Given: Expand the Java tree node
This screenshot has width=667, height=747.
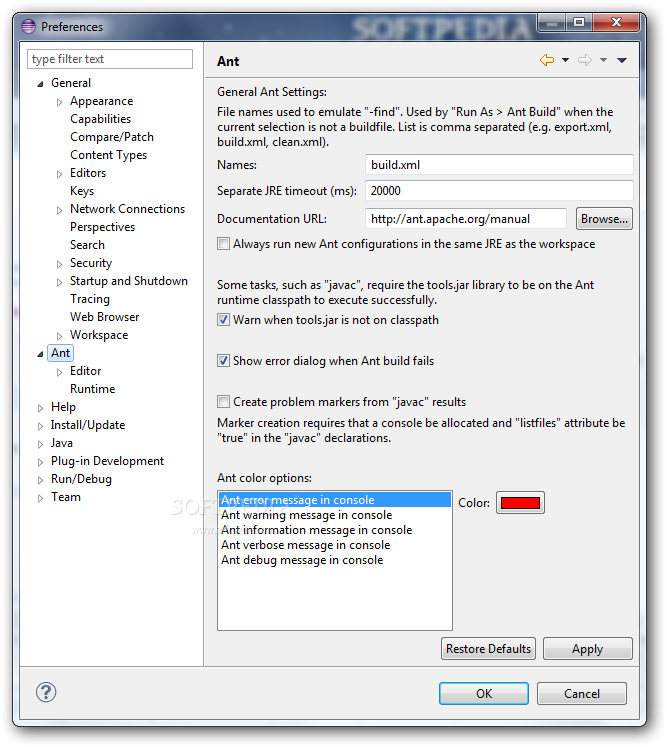Looking at the screenshot, I should coord(40,444).
